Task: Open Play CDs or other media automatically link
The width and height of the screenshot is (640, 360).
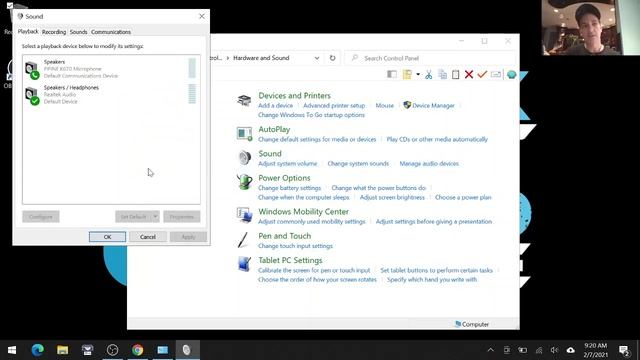Action: pyautogui.click(x=437, y=139)
